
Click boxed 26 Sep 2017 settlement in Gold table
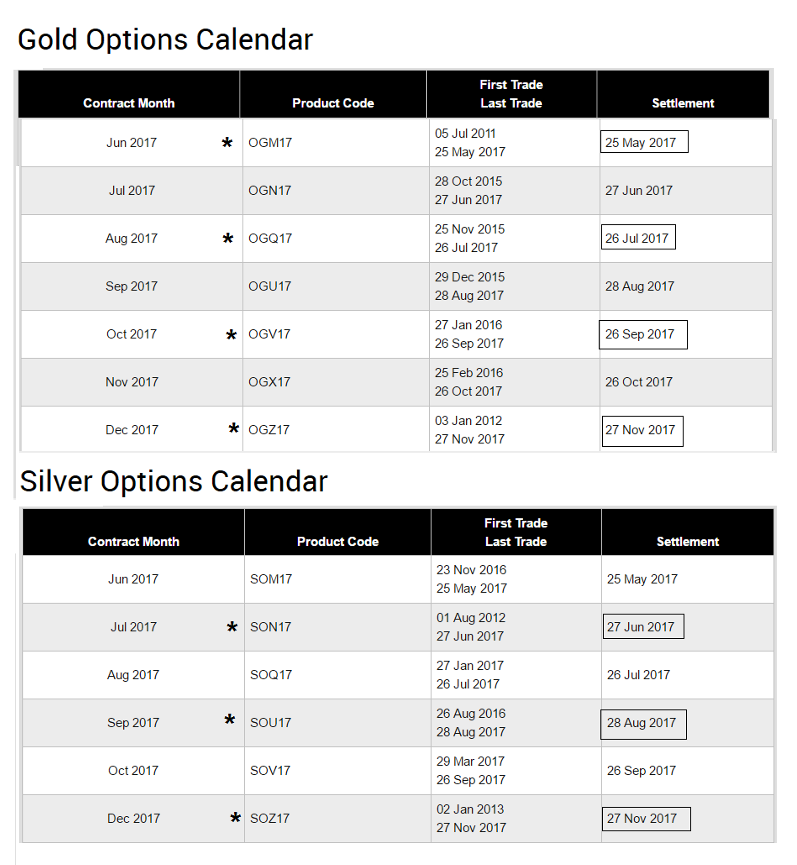tap(642, 334)
